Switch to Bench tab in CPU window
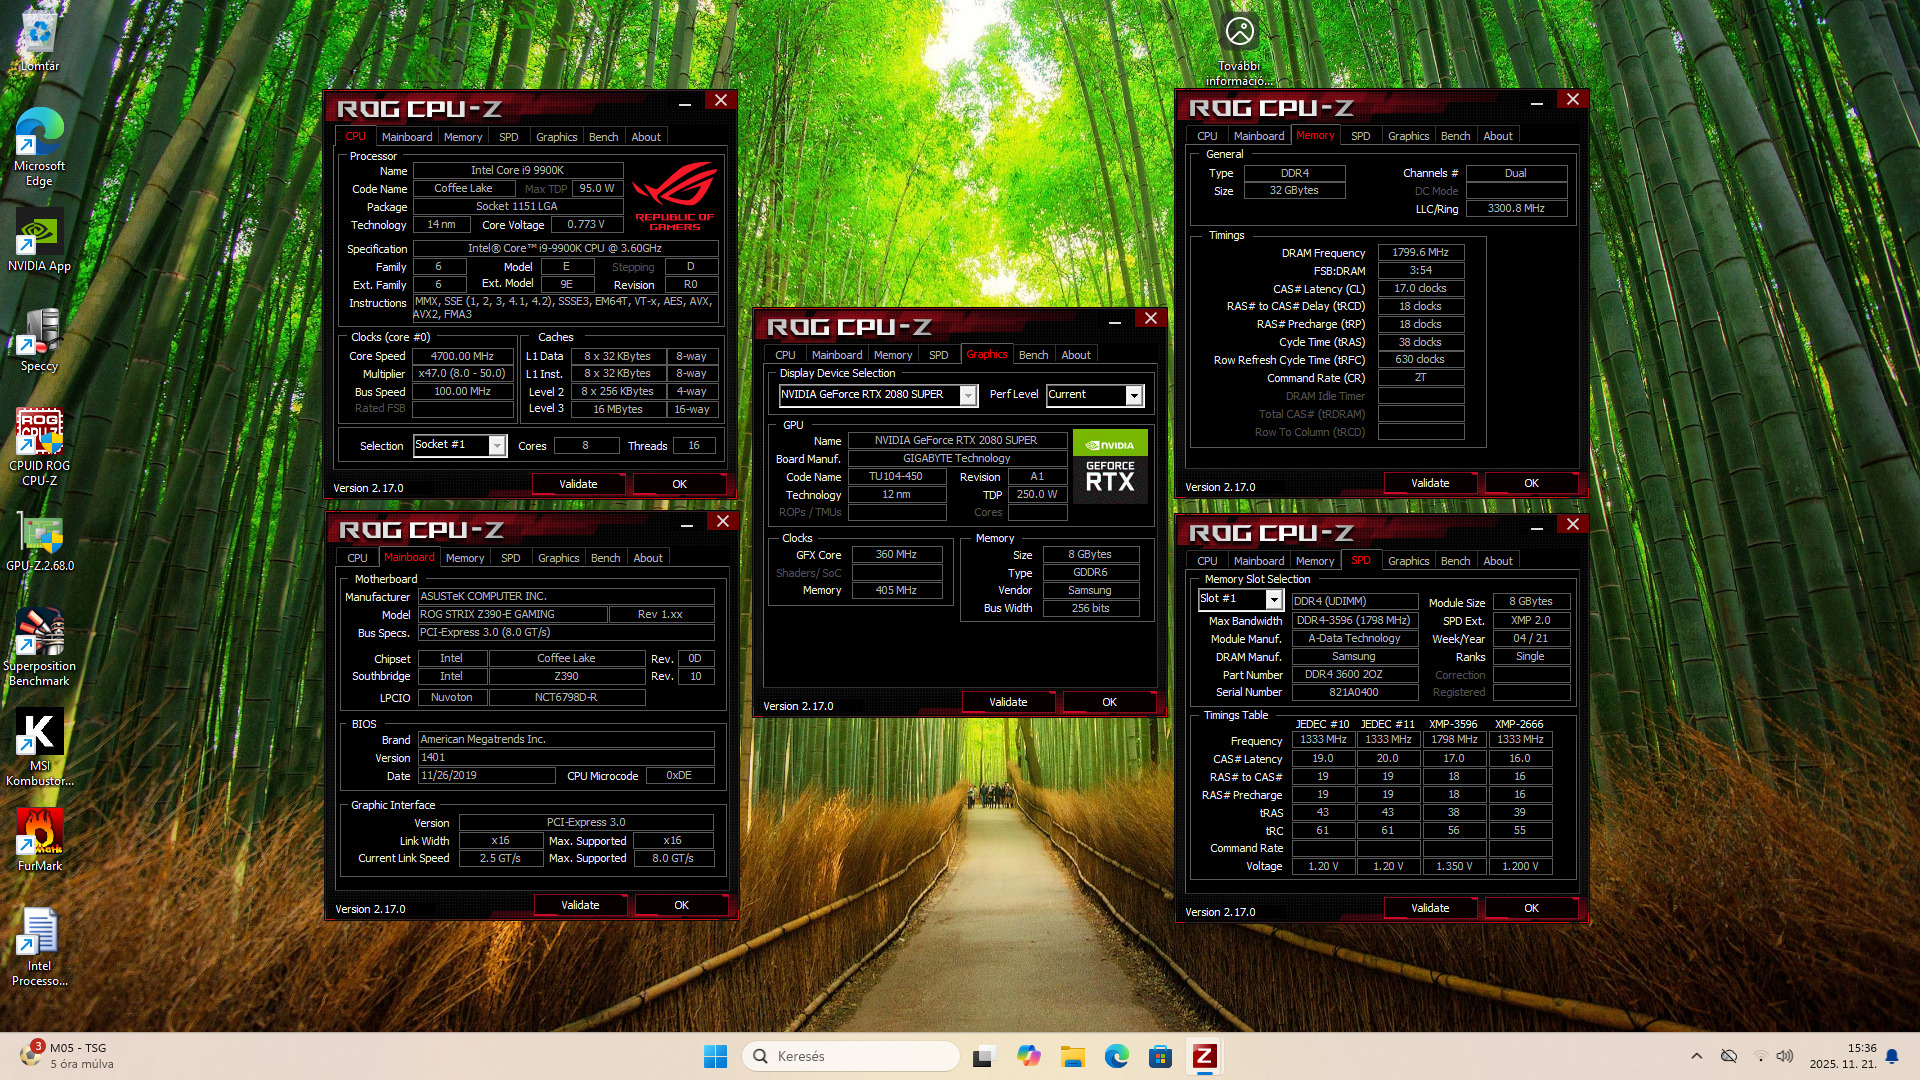1920x1080 pixels. [603, 137]
